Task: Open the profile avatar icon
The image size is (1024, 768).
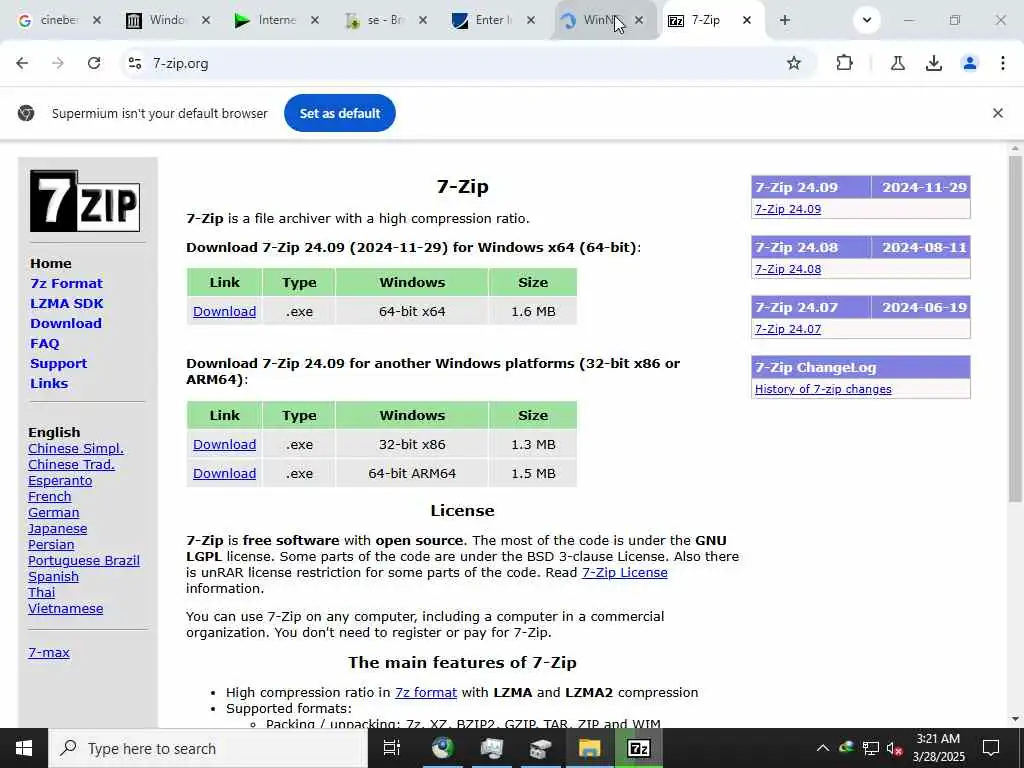Action: pos(970,63)
